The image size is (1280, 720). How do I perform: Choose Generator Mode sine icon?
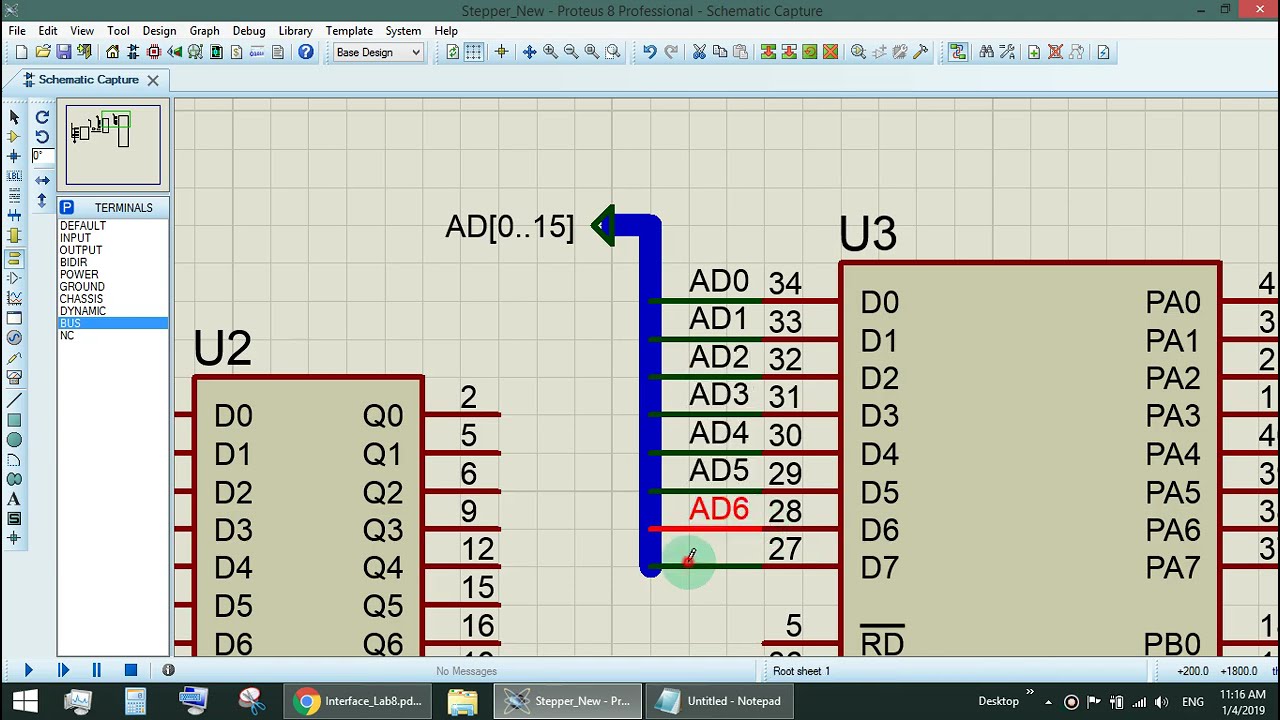click(x=14, y=339)
